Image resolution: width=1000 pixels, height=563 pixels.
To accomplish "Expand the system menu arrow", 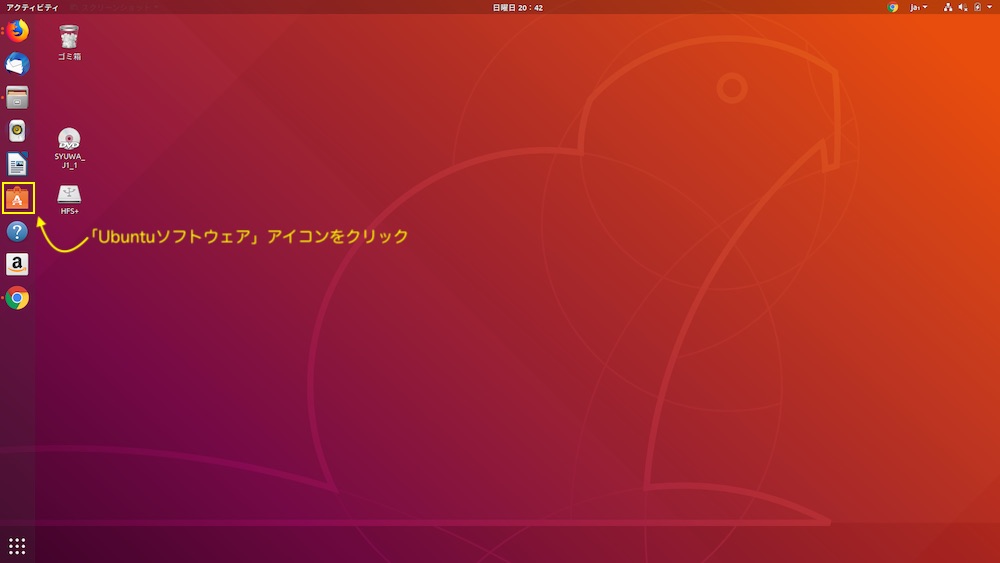I will [x=990, y=8].
